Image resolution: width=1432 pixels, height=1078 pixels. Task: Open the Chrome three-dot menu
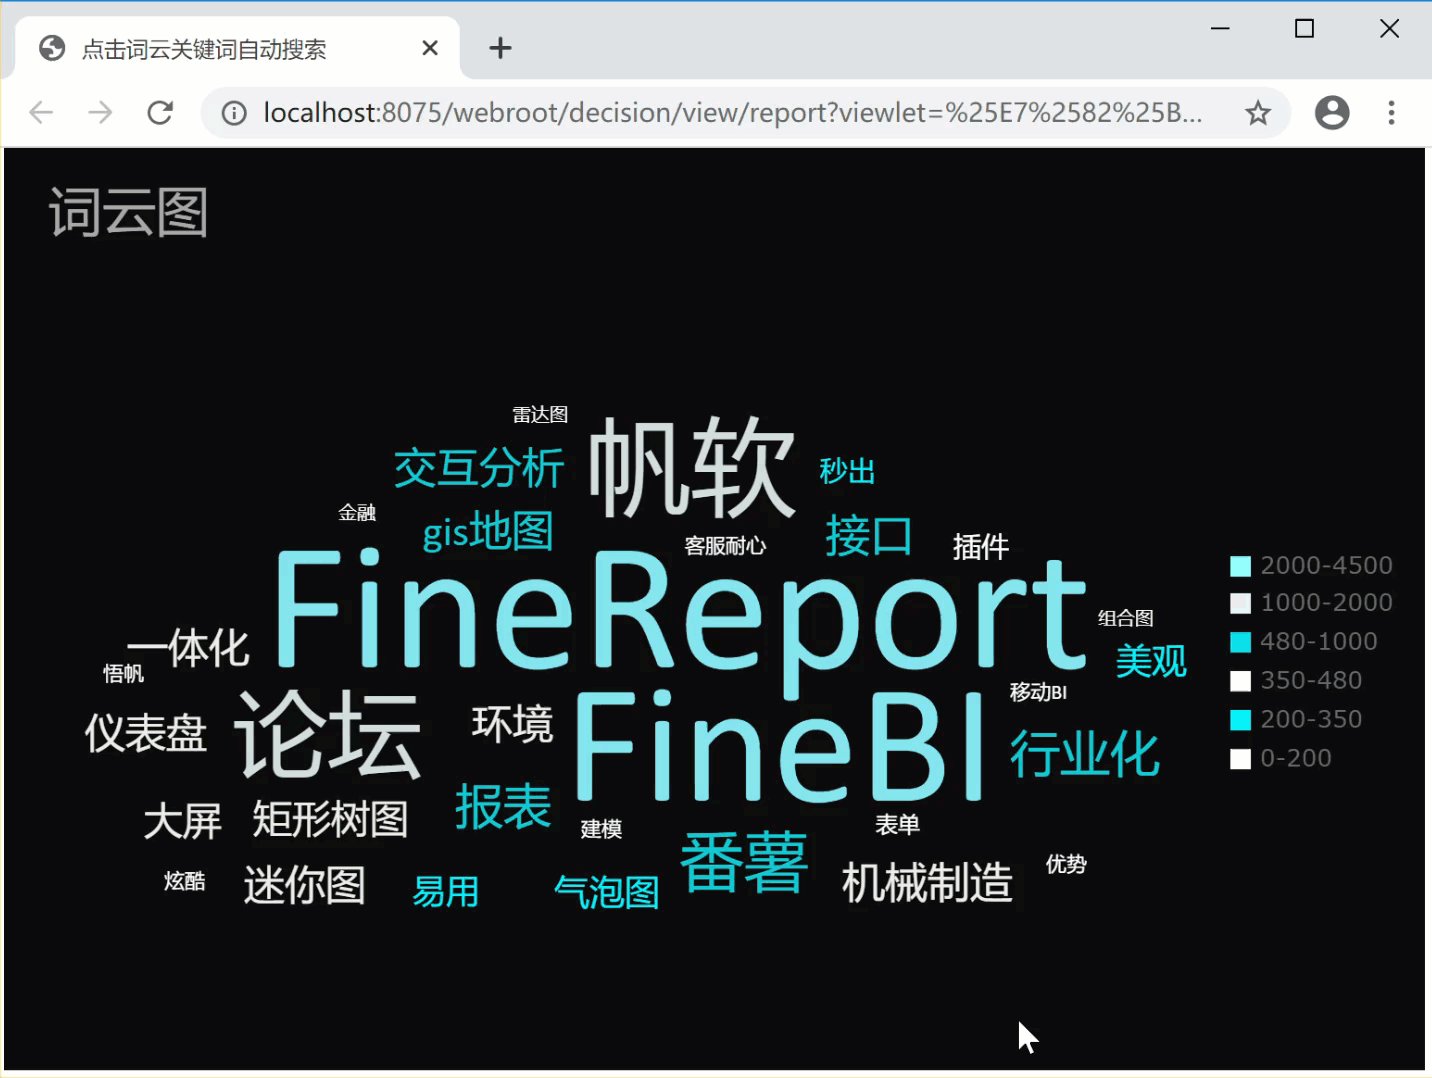click(x=1391, y=112)
